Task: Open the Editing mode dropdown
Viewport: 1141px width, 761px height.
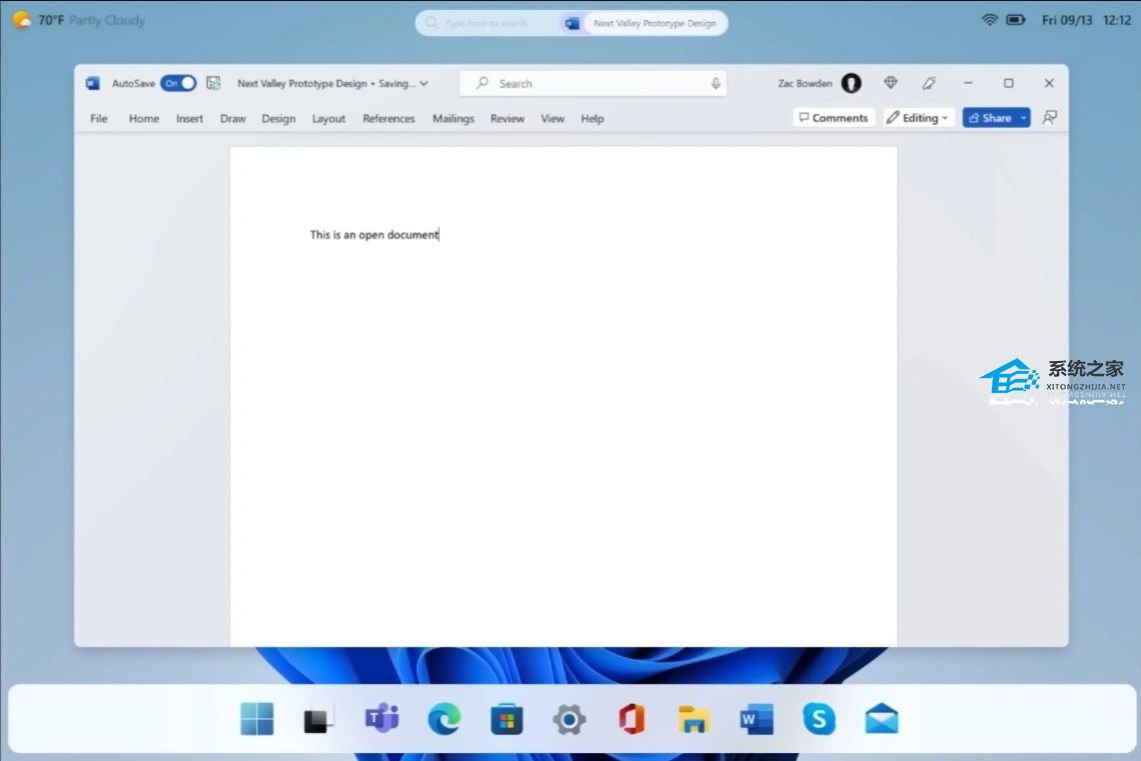Action: (919, 118)
